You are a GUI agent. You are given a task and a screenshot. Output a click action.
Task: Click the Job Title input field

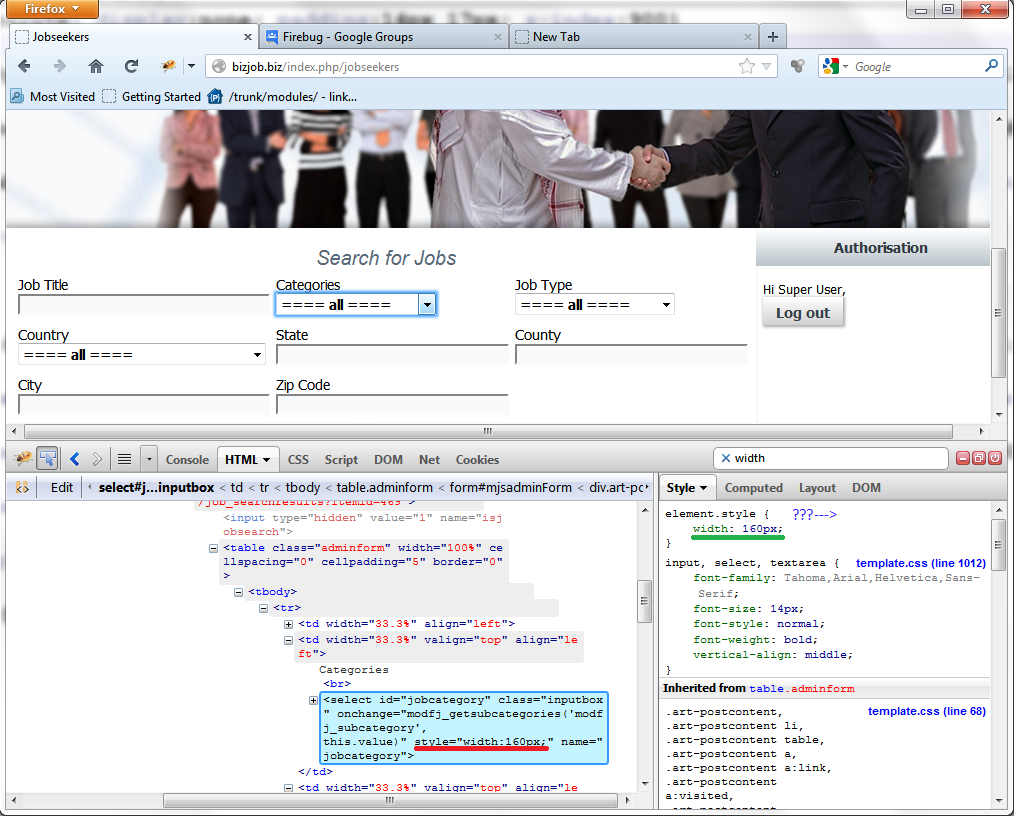pos(143,305)
